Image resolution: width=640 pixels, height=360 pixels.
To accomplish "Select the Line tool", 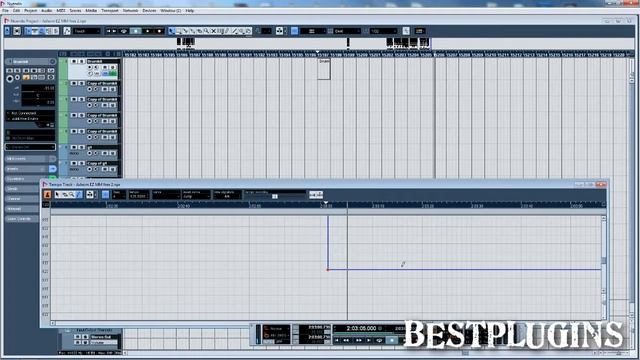I will point(234,31).
